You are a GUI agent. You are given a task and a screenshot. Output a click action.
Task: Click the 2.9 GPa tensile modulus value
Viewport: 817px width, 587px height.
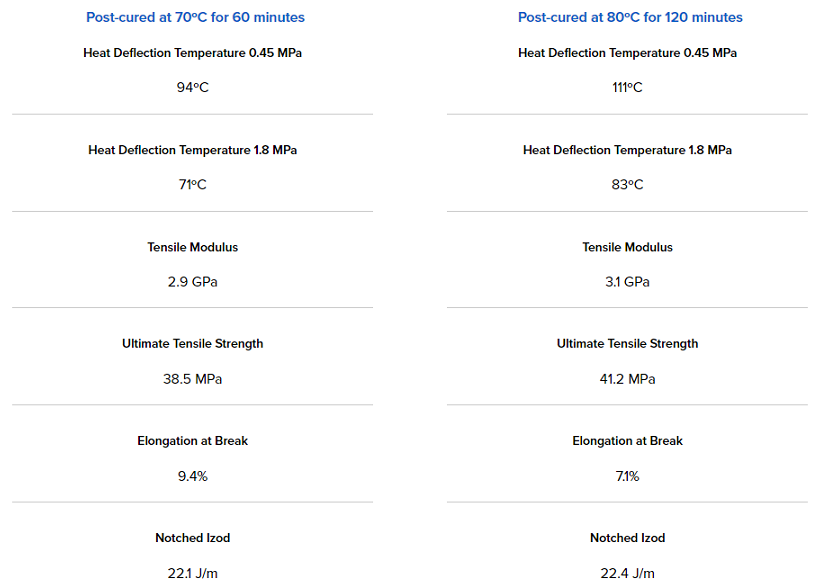click(x=193, y=282)
